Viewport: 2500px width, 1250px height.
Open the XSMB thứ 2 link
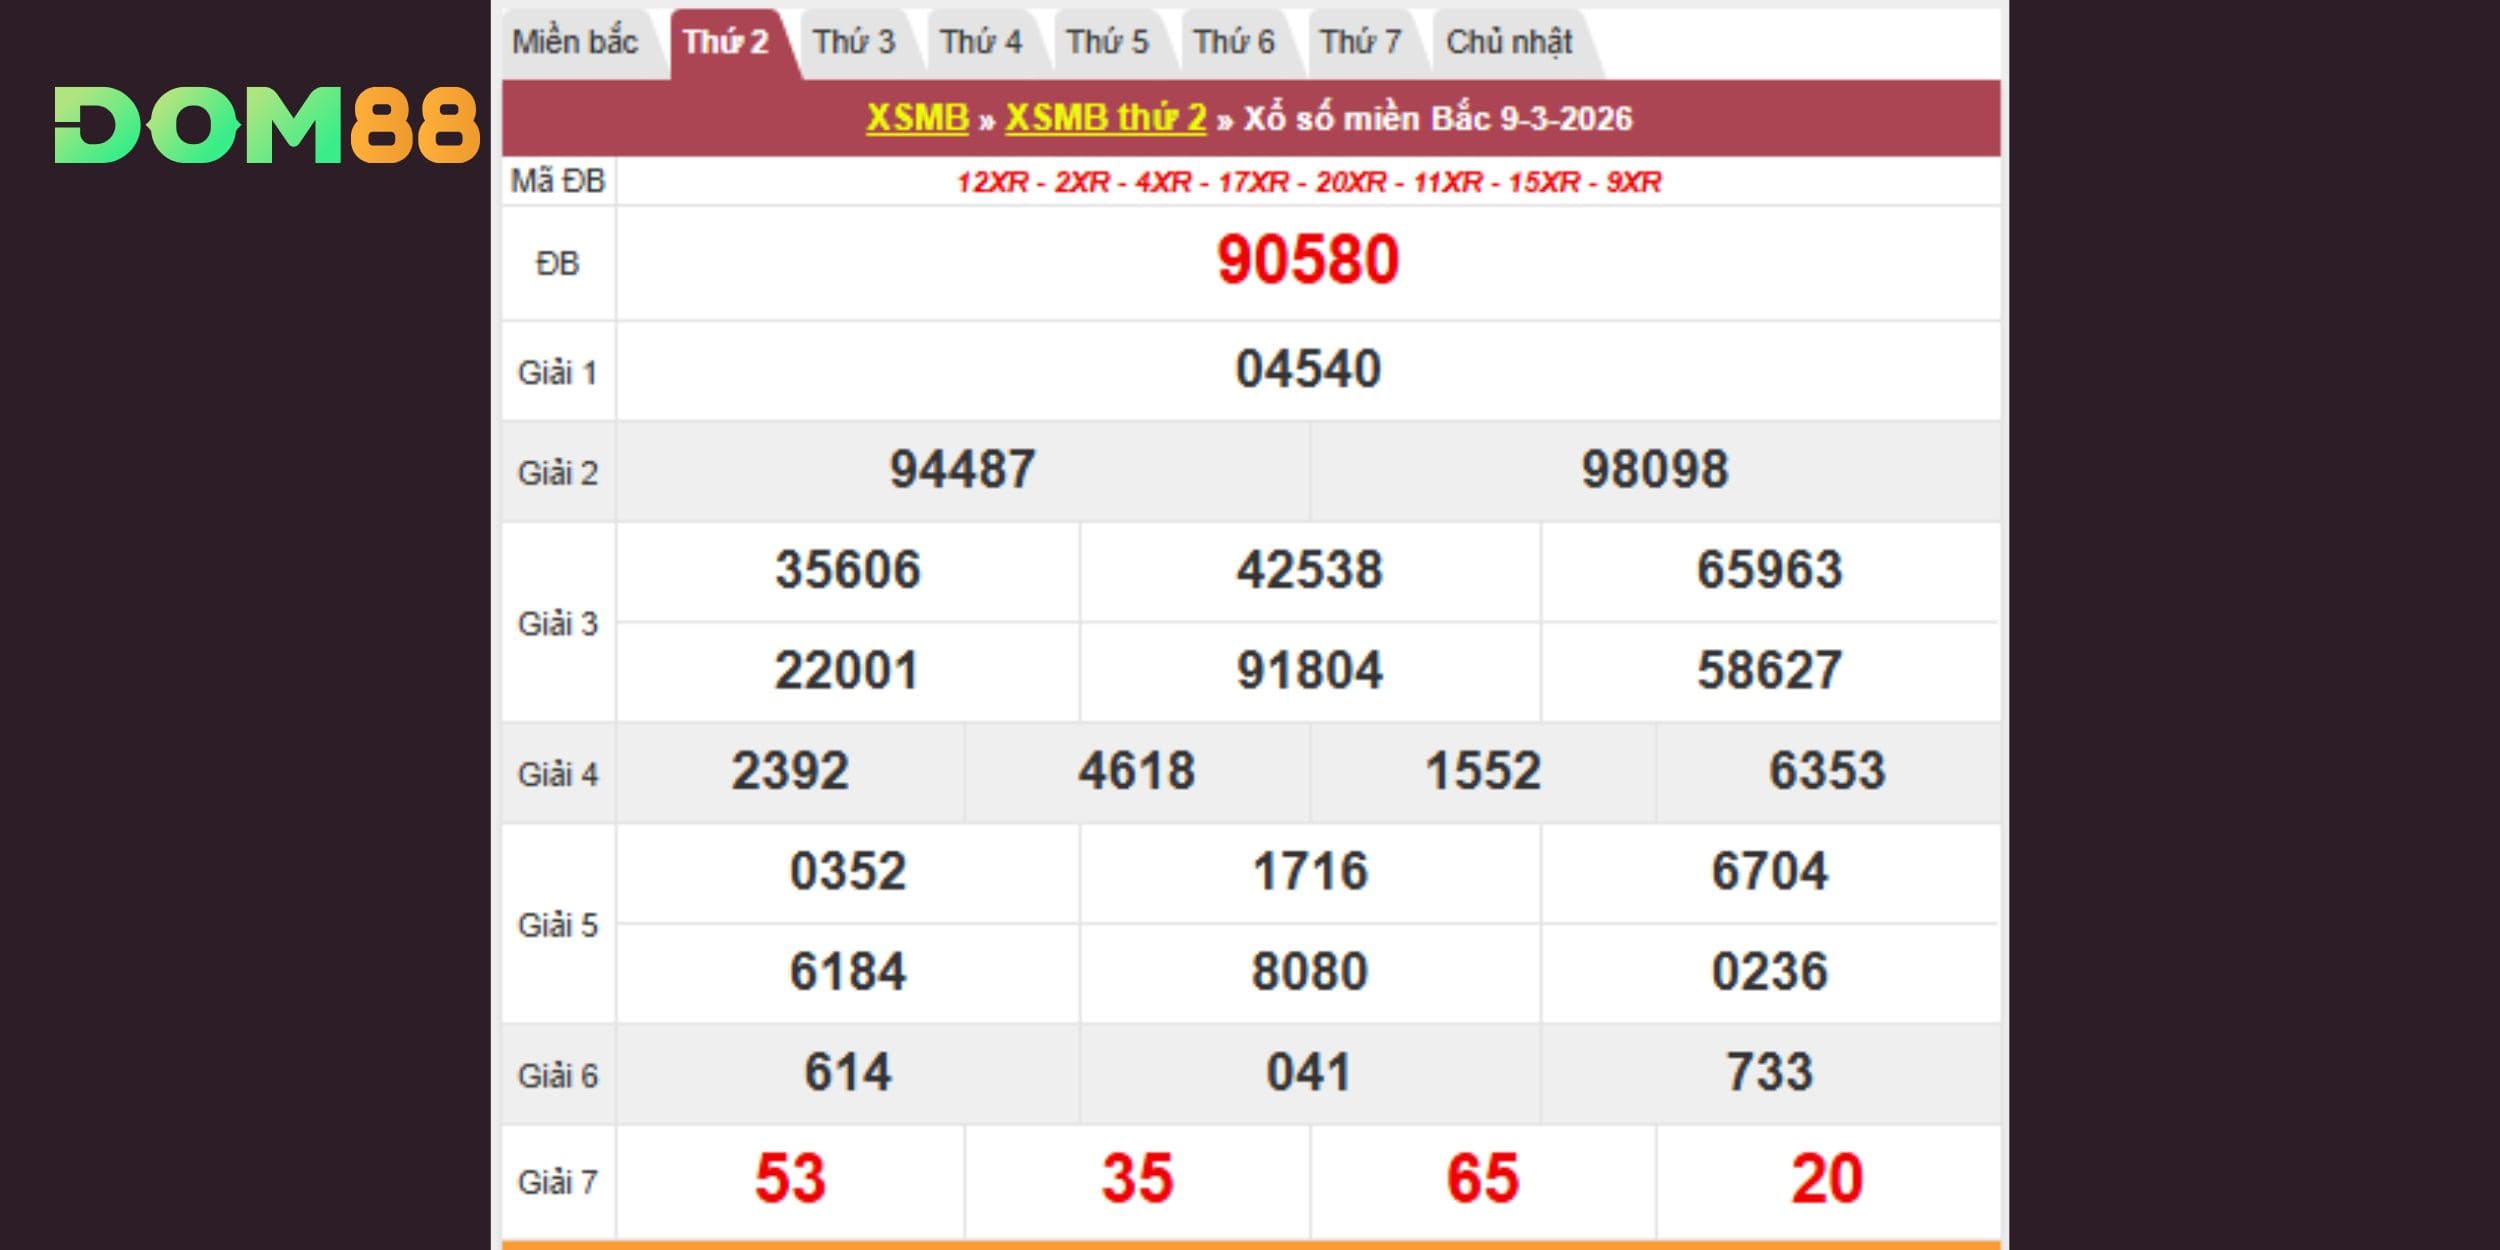pyautogui.click(x=1105, y=118)
